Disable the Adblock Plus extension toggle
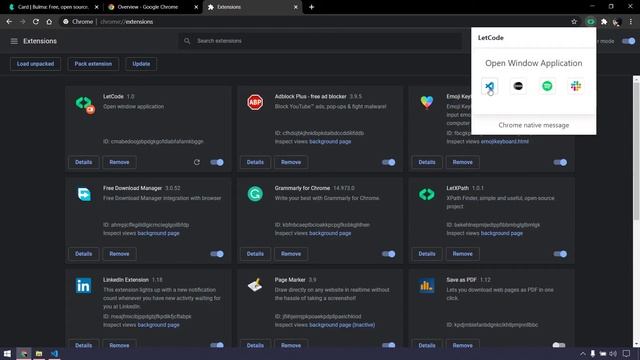Image resolution: width=640 pixels, height=360 pixels. click(388, 162)
